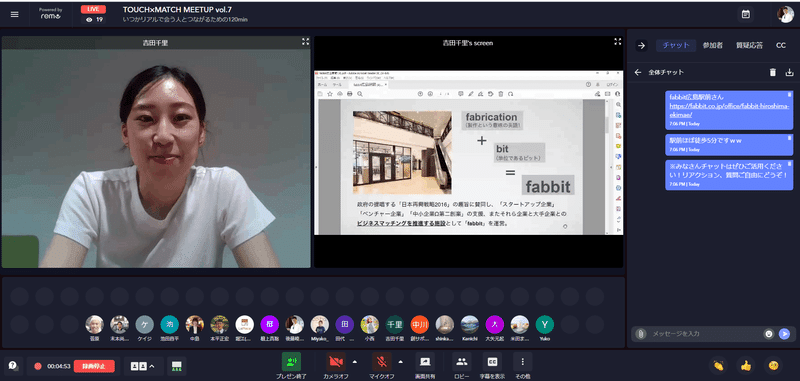Toggle the microphone off button
This screenshot has width=800, height=381.
coord(381,362)
